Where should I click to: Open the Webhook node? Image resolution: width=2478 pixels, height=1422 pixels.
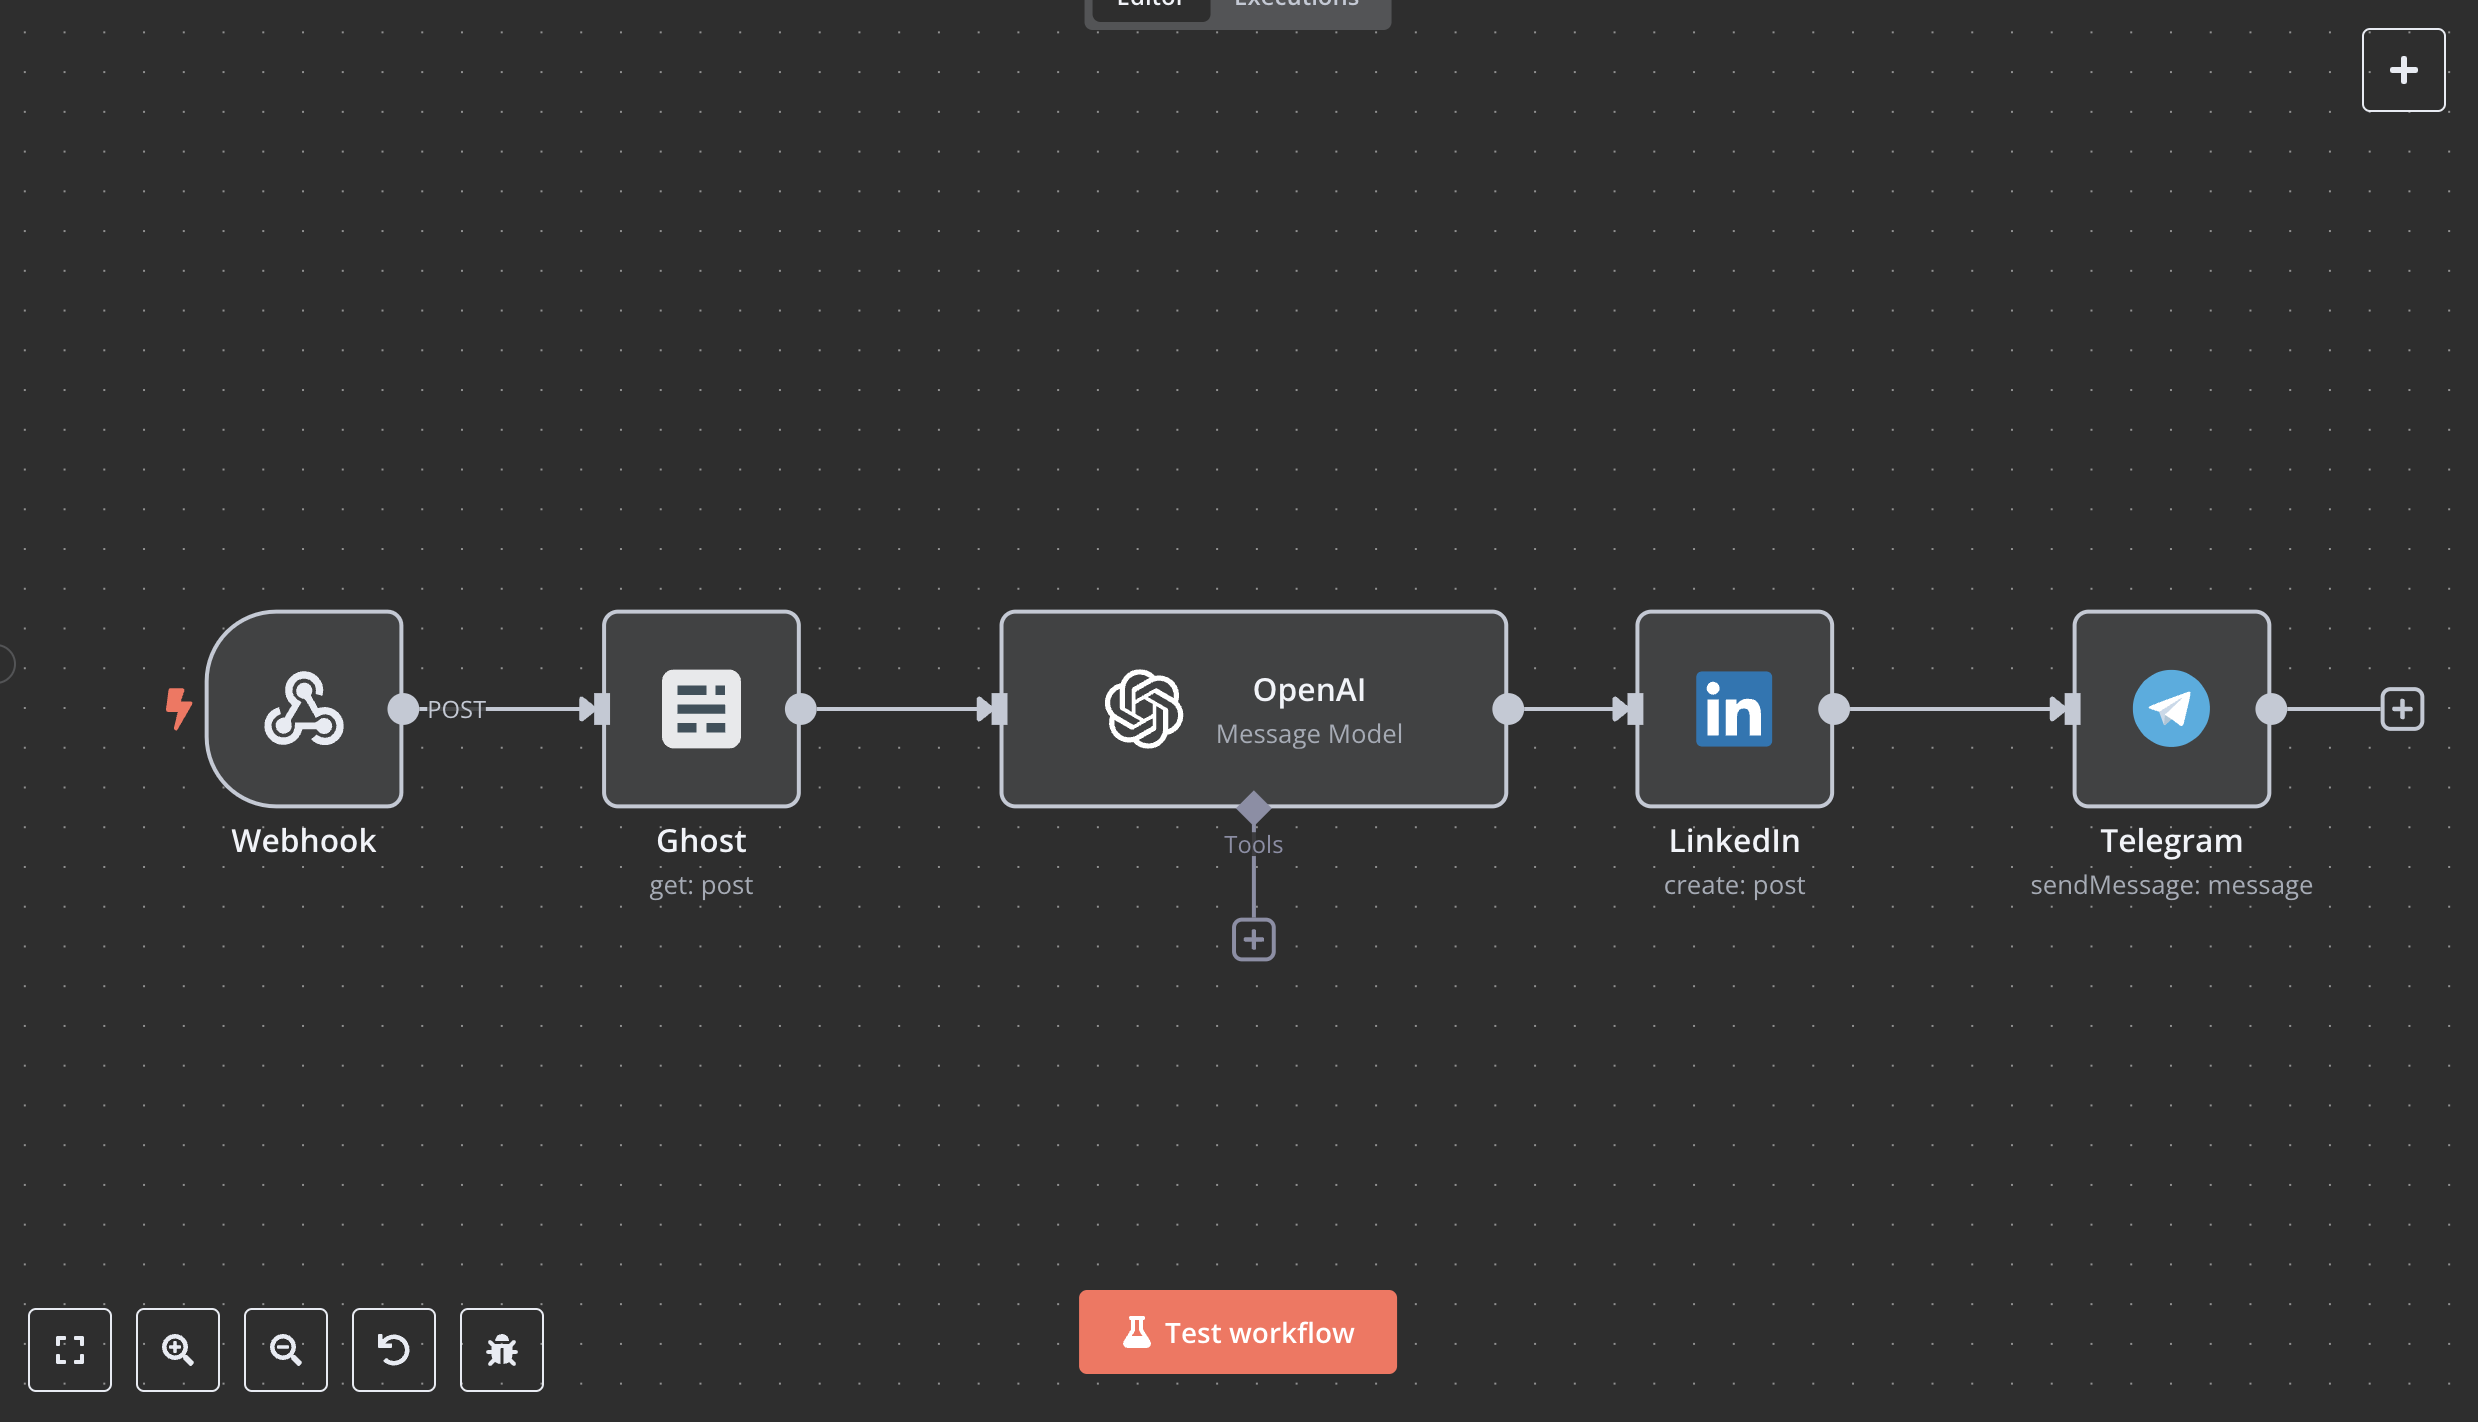click(x=303, y=708)
